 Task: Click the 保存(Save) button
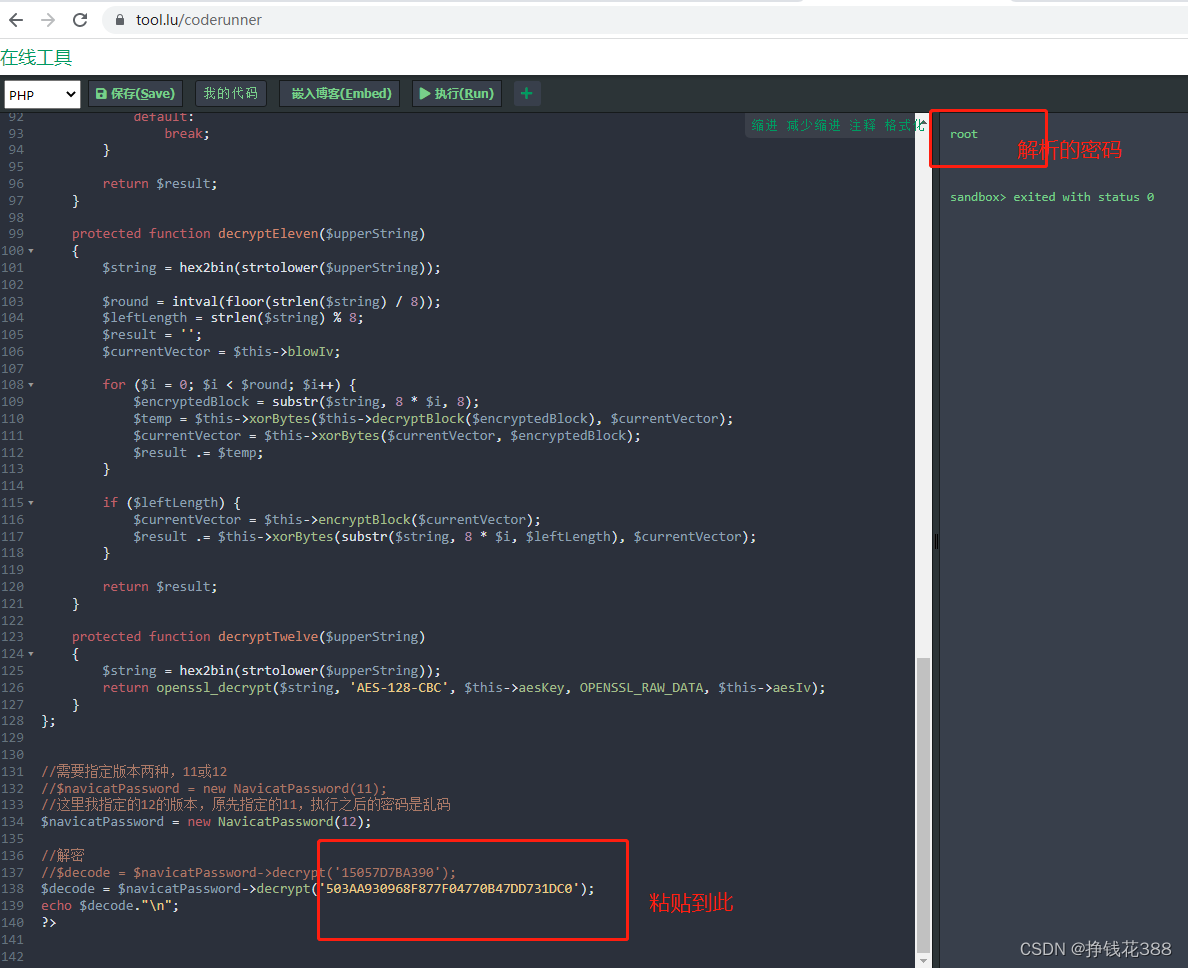pyautogui.click(x=136, y=93)
